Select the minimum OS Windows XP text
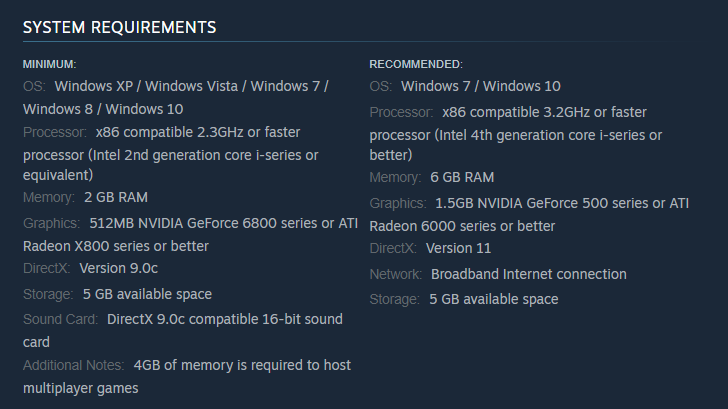The image size is (728, 409). (93, 86)
